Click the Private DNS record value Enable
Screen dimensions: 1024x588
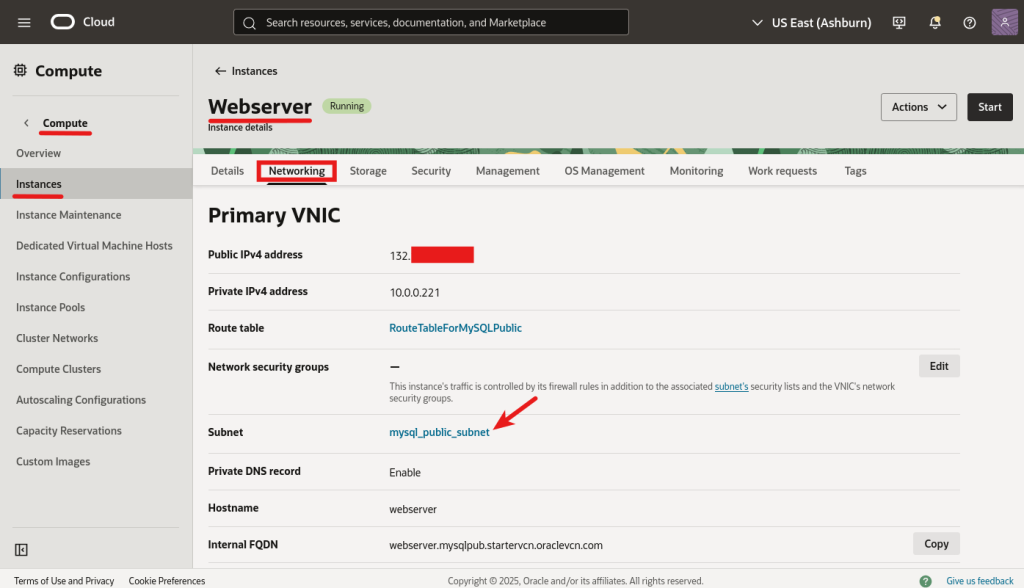pyautogui.click(x=405, y=472)
